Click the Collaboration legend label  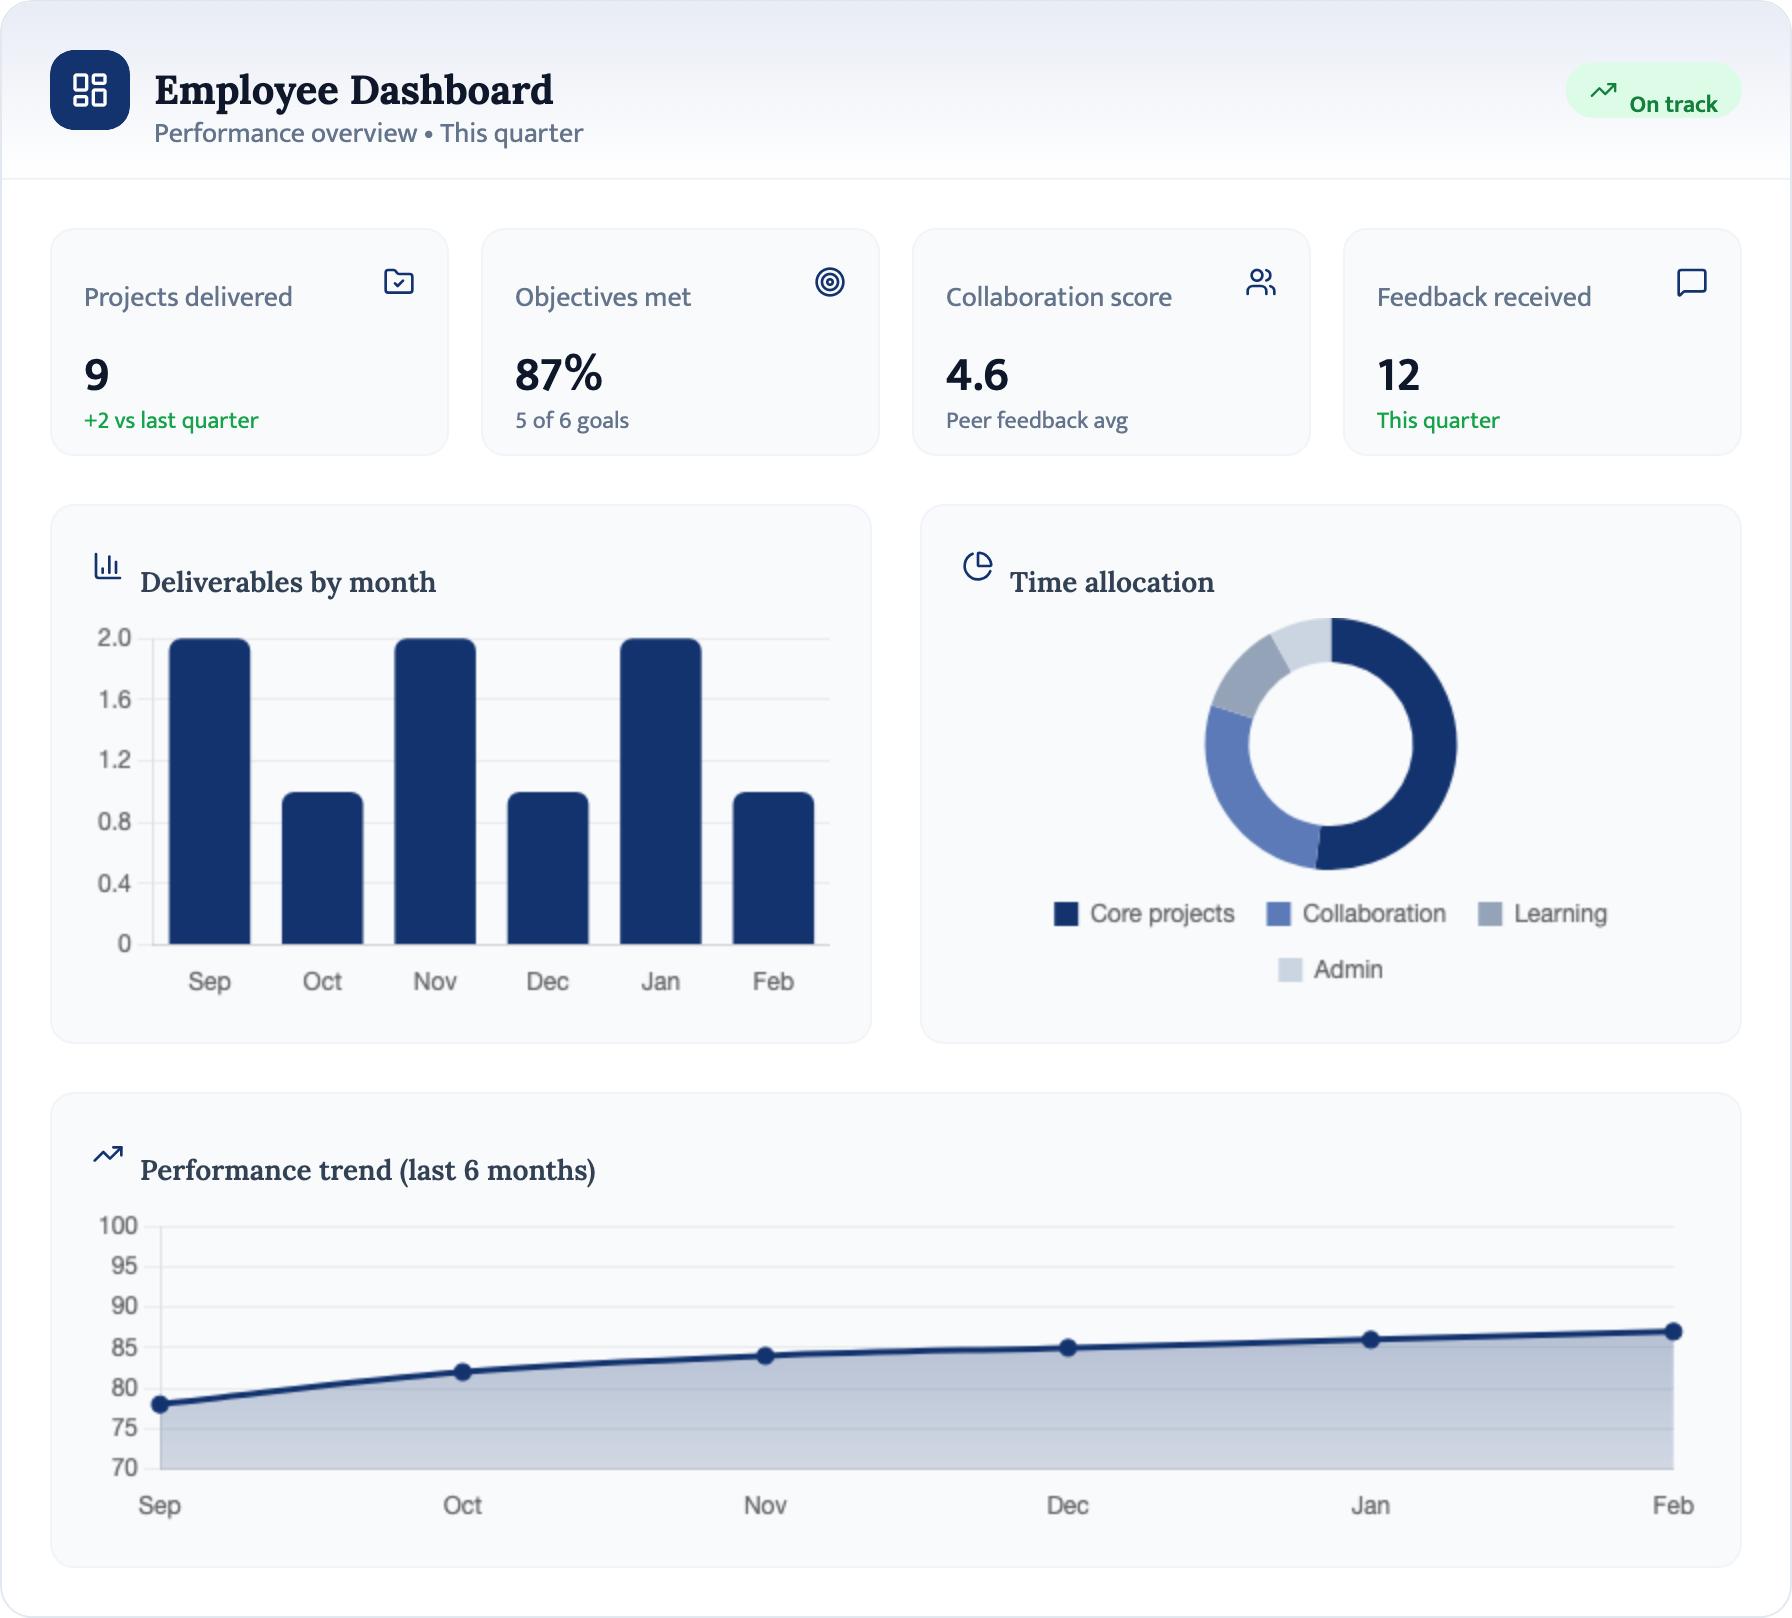tap(1374, 914)
